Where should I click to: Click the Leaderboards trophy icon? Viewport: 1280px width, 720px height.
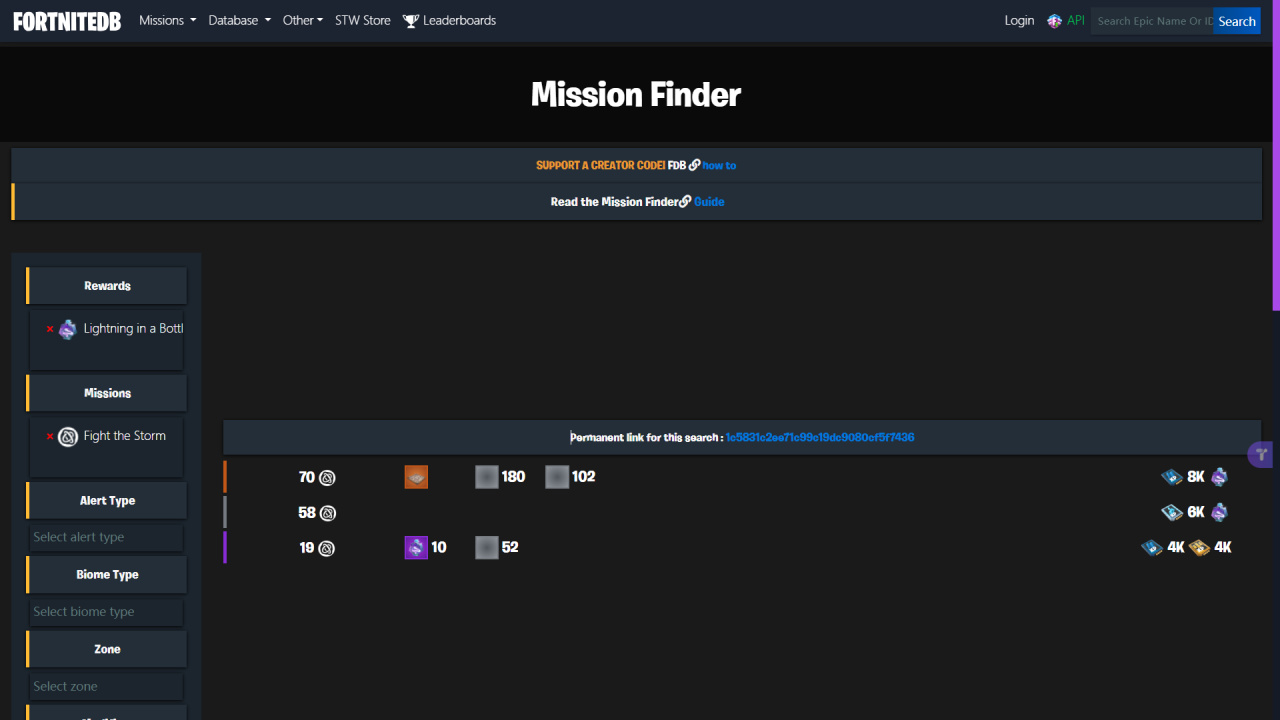(x=410, y=21)
